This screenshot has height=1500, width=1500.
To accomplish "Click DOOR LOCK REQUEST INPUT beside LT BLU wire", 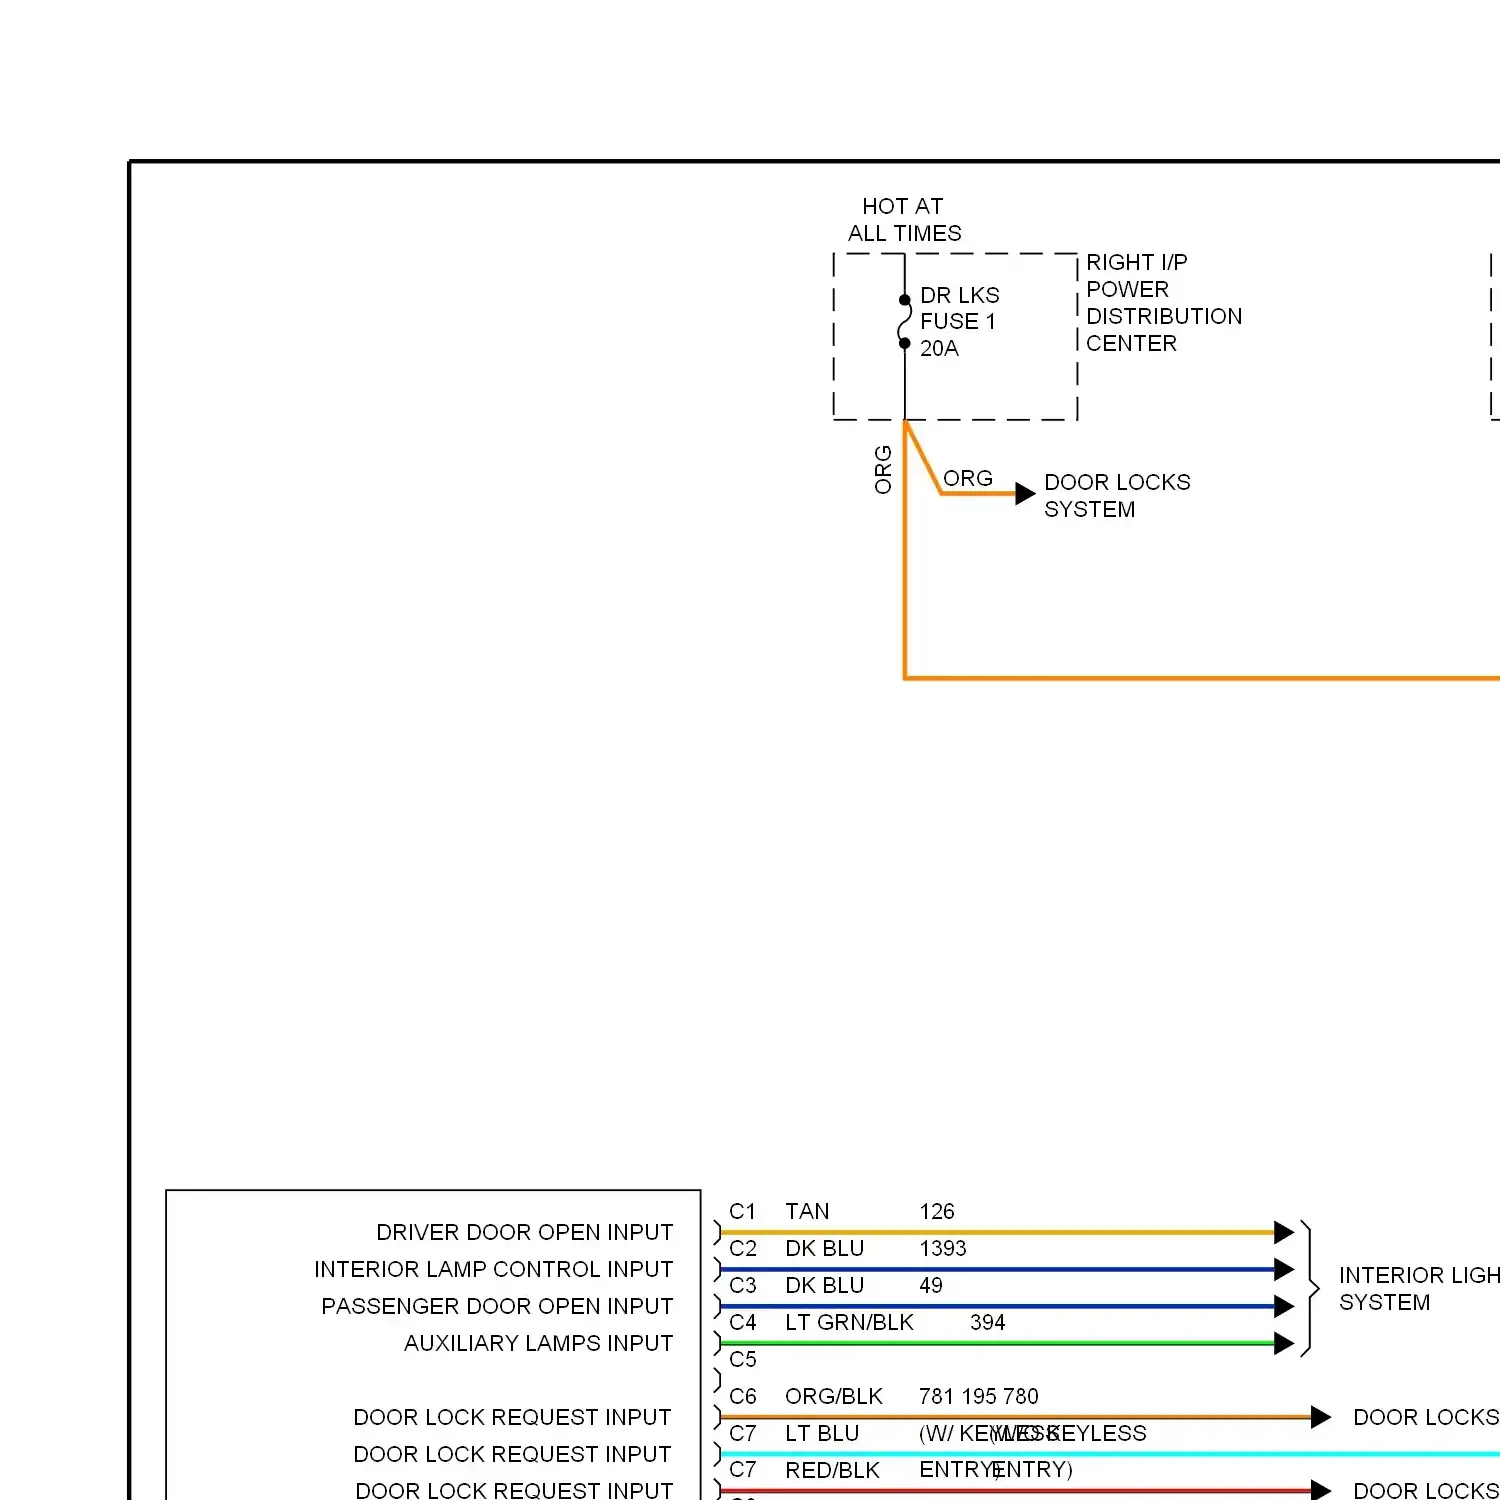I will (512, 1454).
